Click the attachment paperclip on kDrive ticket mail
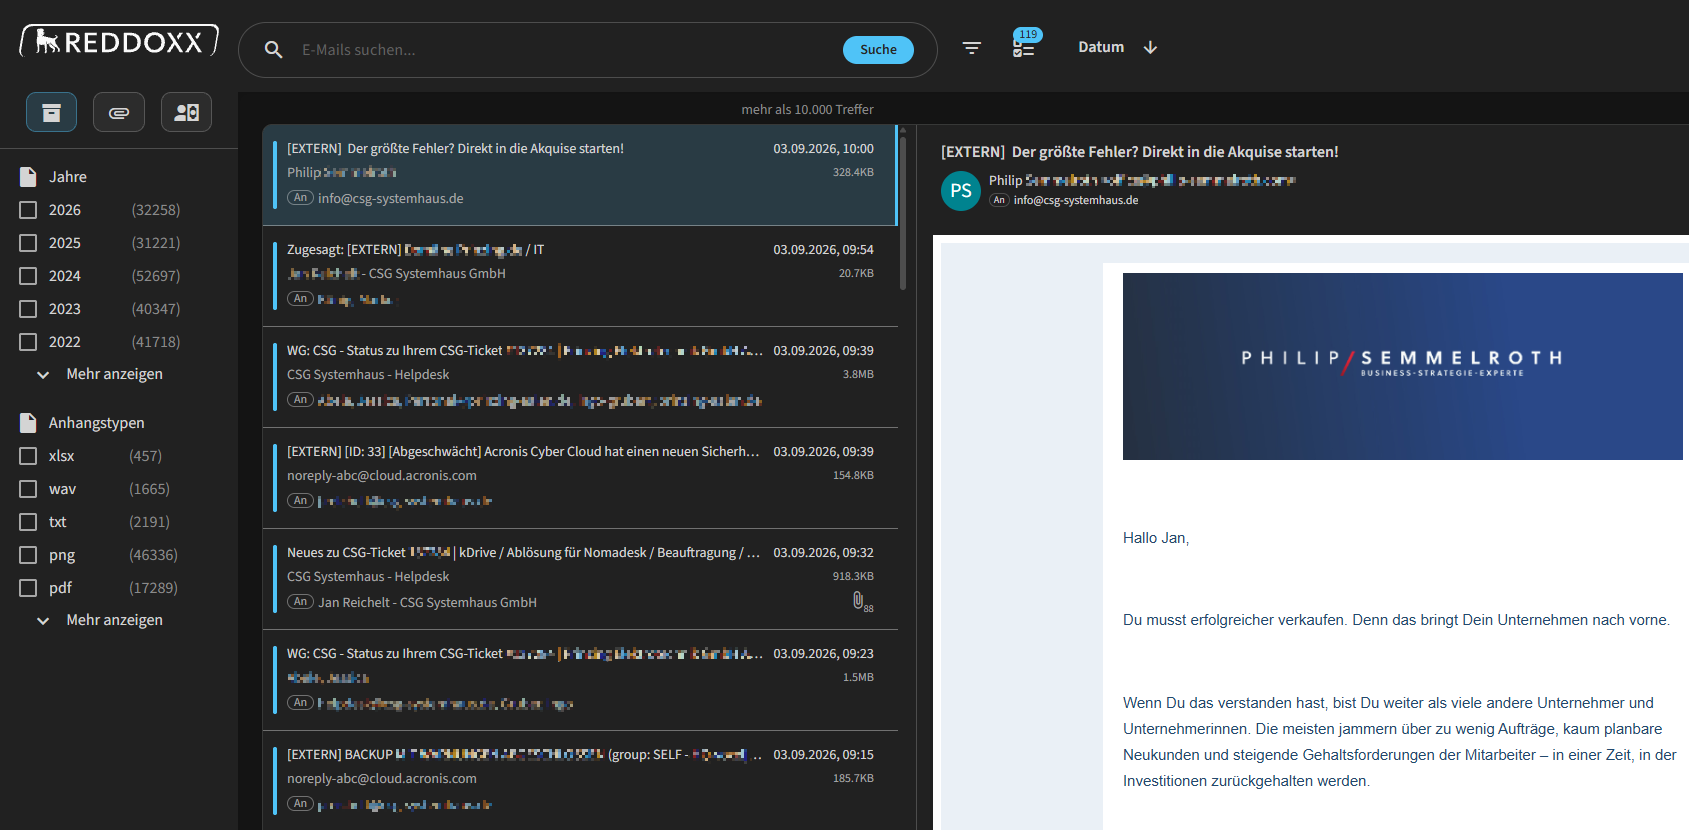The width and height of the screenshot is (1689, 830). pos(858,600)
